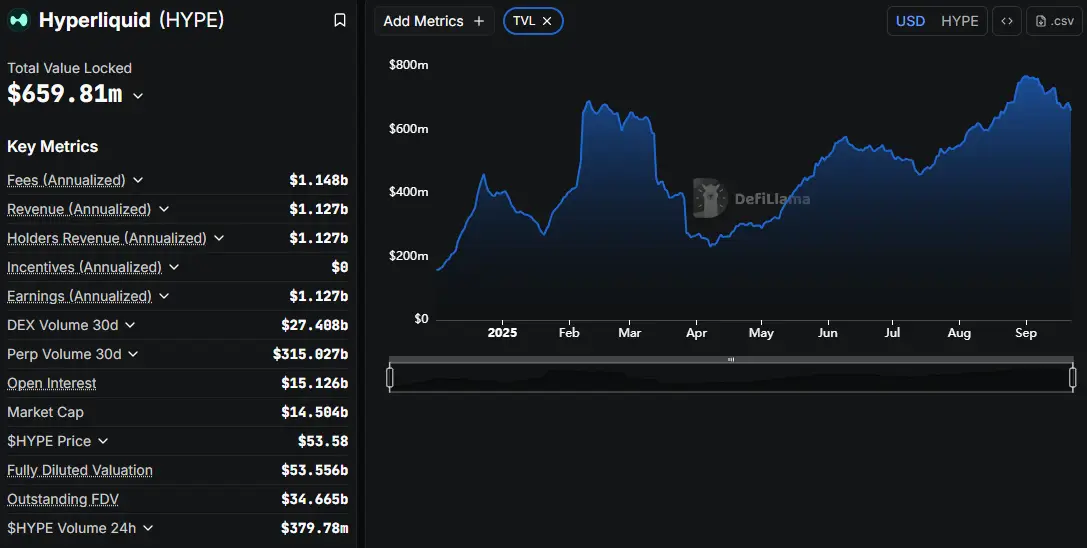Click the plus icon in Add Metrics
The width and height of the screenshot is (1087, 548).
click(479, 21)
